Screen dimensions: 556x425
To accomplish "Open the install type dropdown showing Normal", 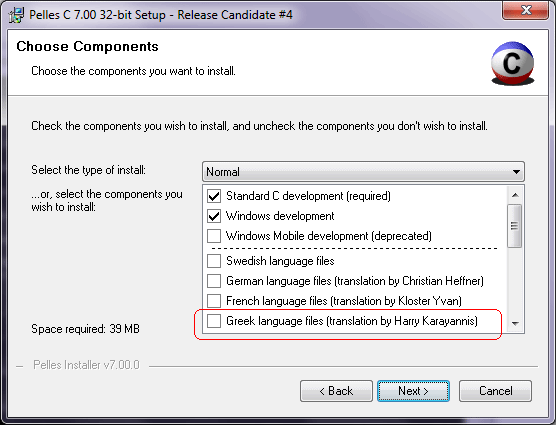I will pos(363,172).
